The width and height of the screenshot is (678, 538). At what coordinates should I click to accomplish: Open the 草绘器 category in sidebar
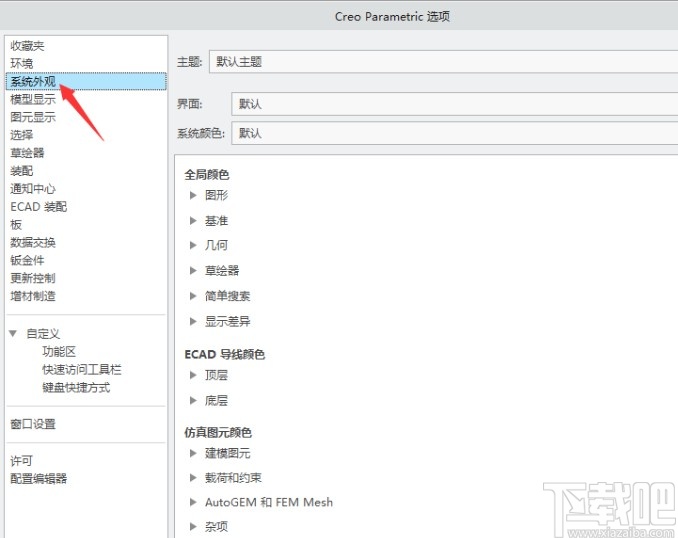coord(27,153)
